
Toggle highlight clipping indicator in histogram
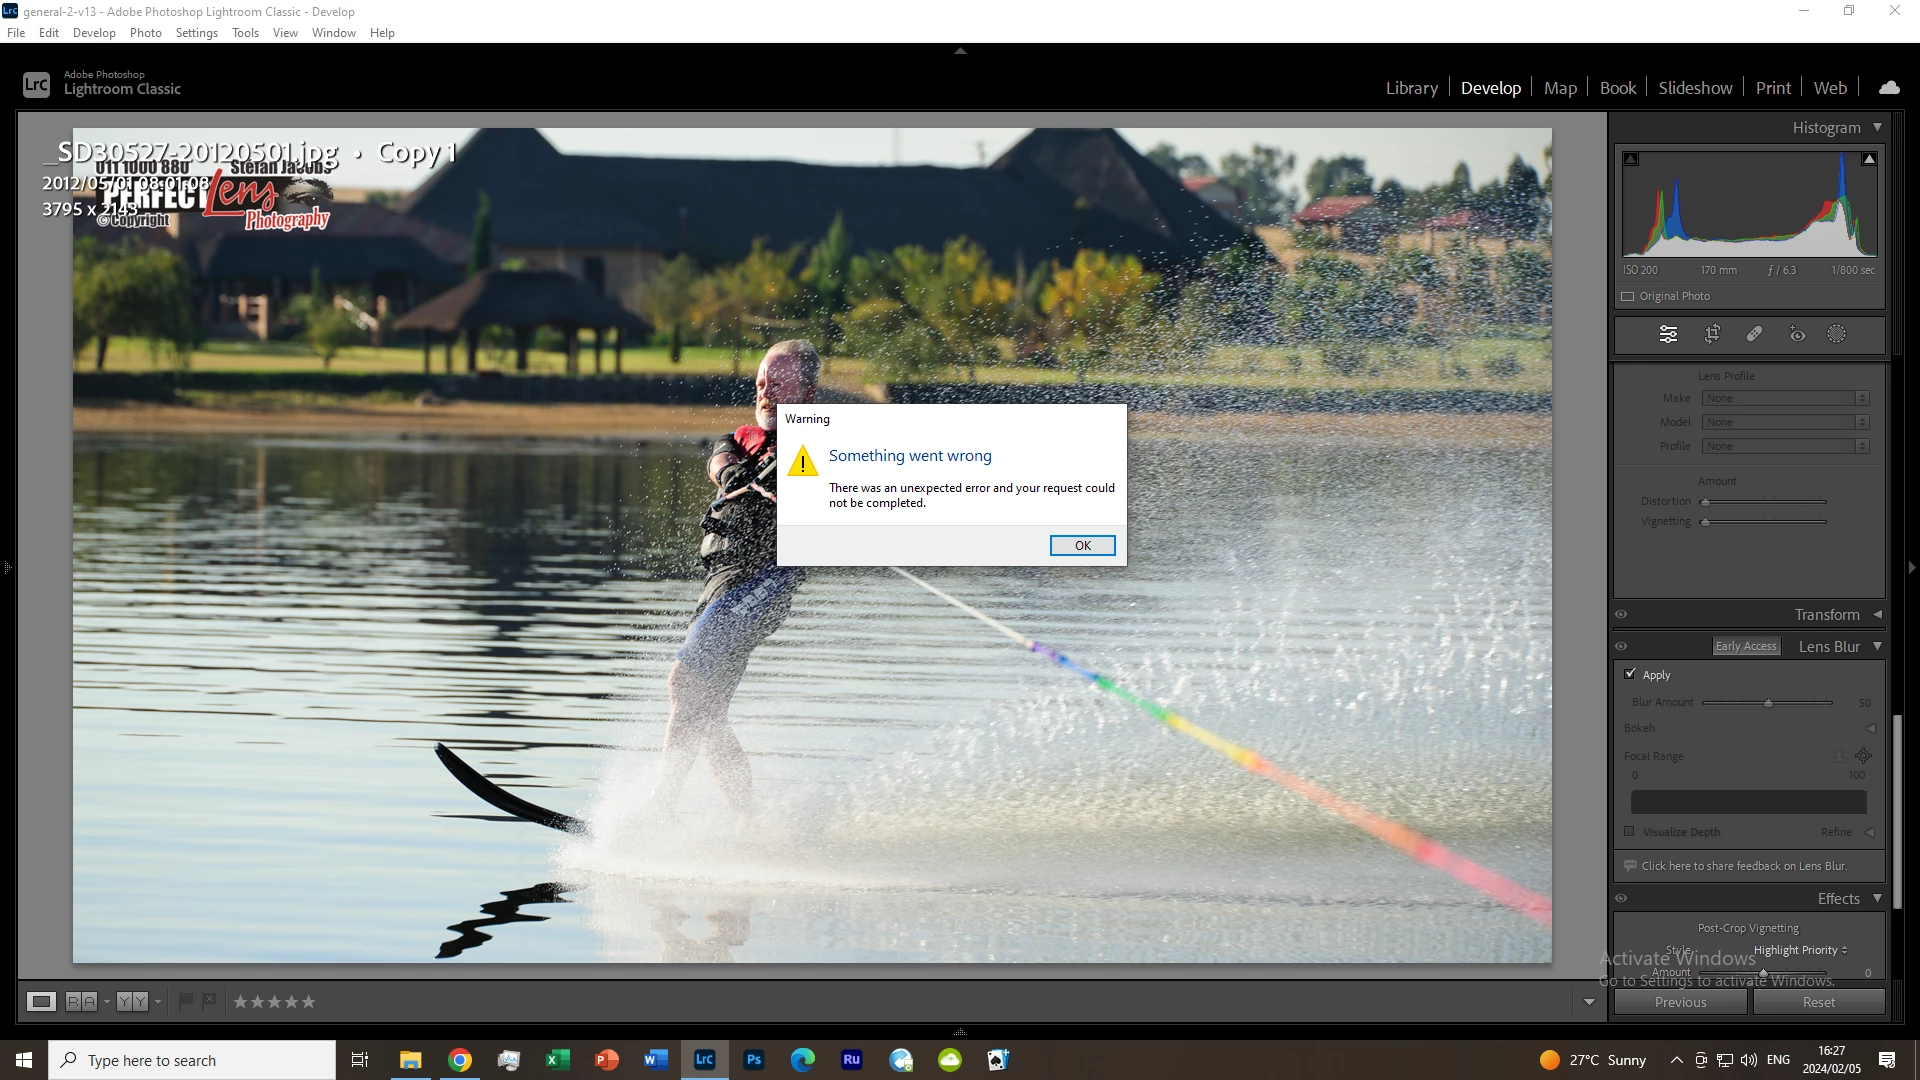[x=1869, y=159]
